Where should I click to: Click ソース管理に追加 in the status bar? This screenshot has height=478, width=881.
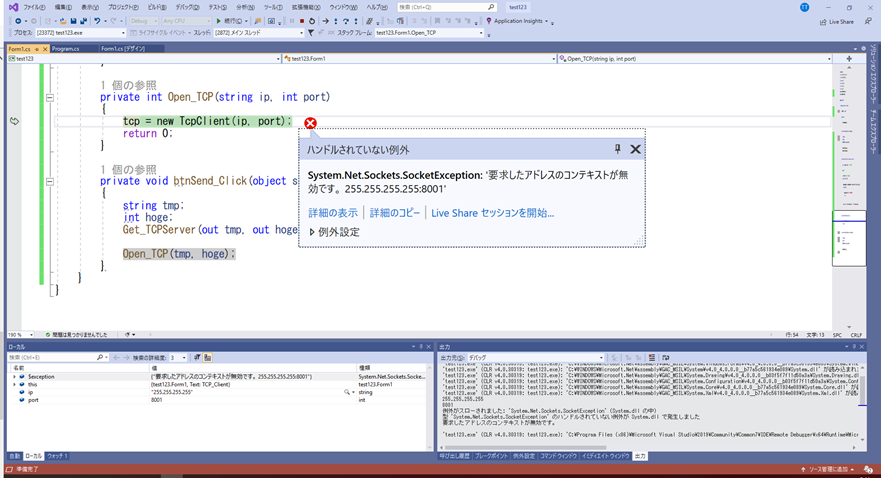point(828,469)
